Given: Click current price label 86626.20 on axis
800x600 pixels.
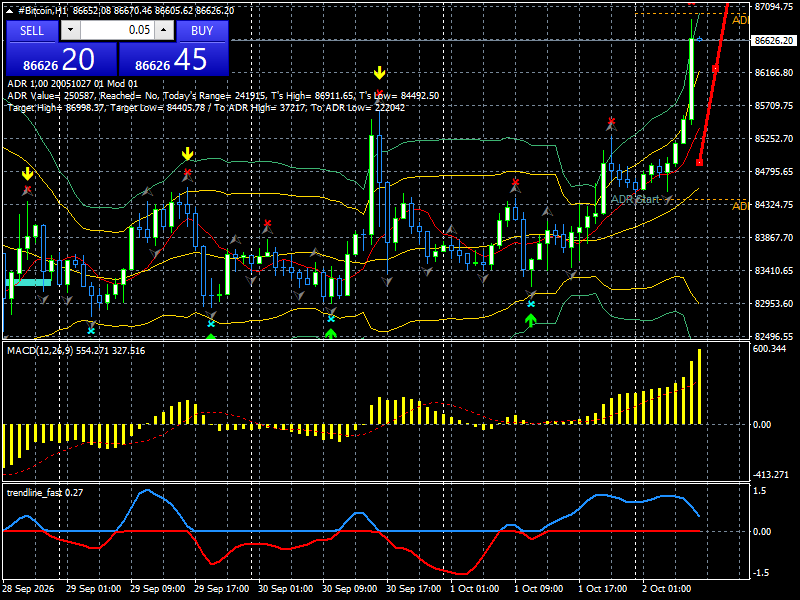Looking at the screenshot, I should tap(774, 40).
